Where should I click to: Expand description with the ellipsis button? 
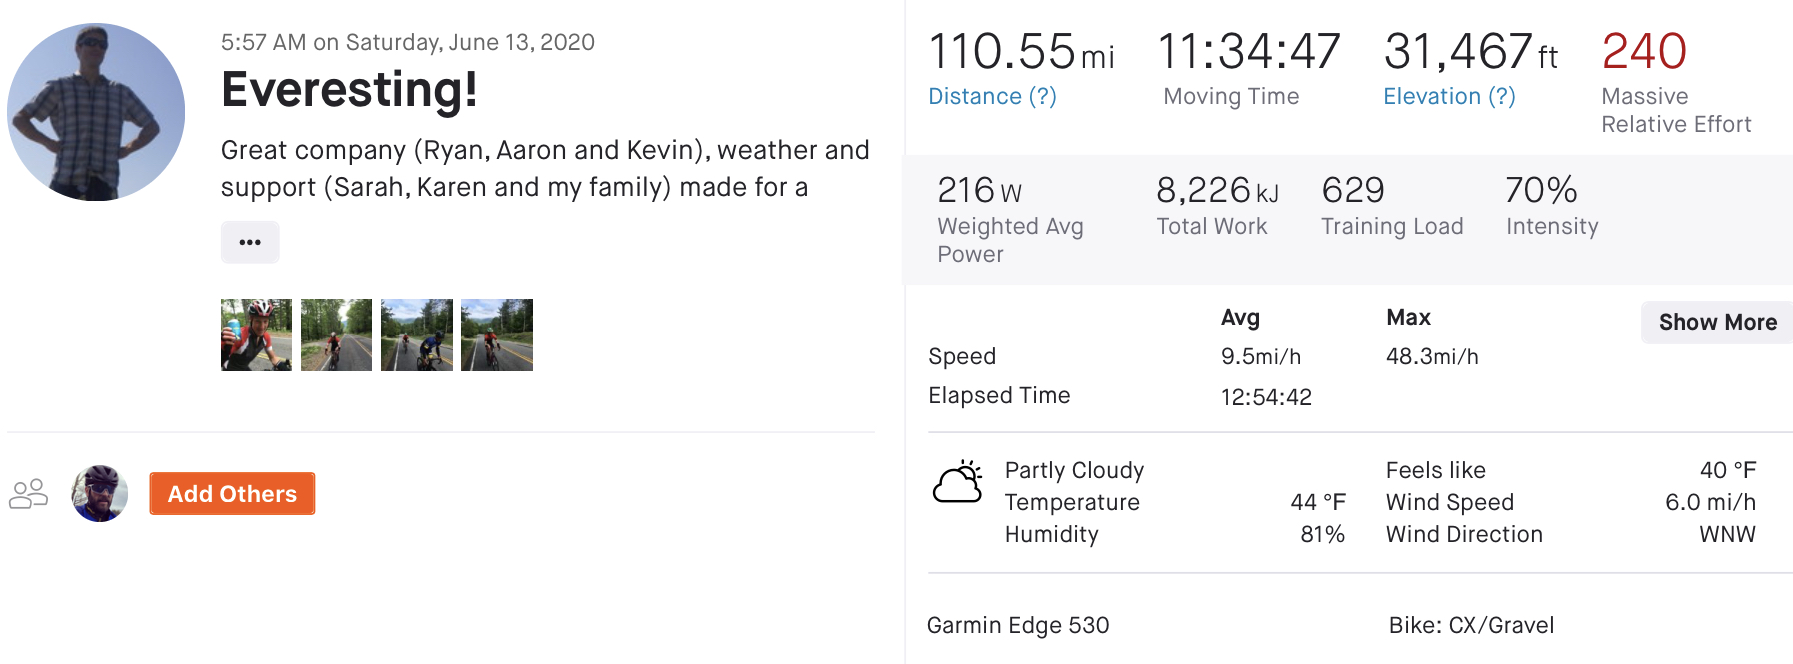[250, 242]
